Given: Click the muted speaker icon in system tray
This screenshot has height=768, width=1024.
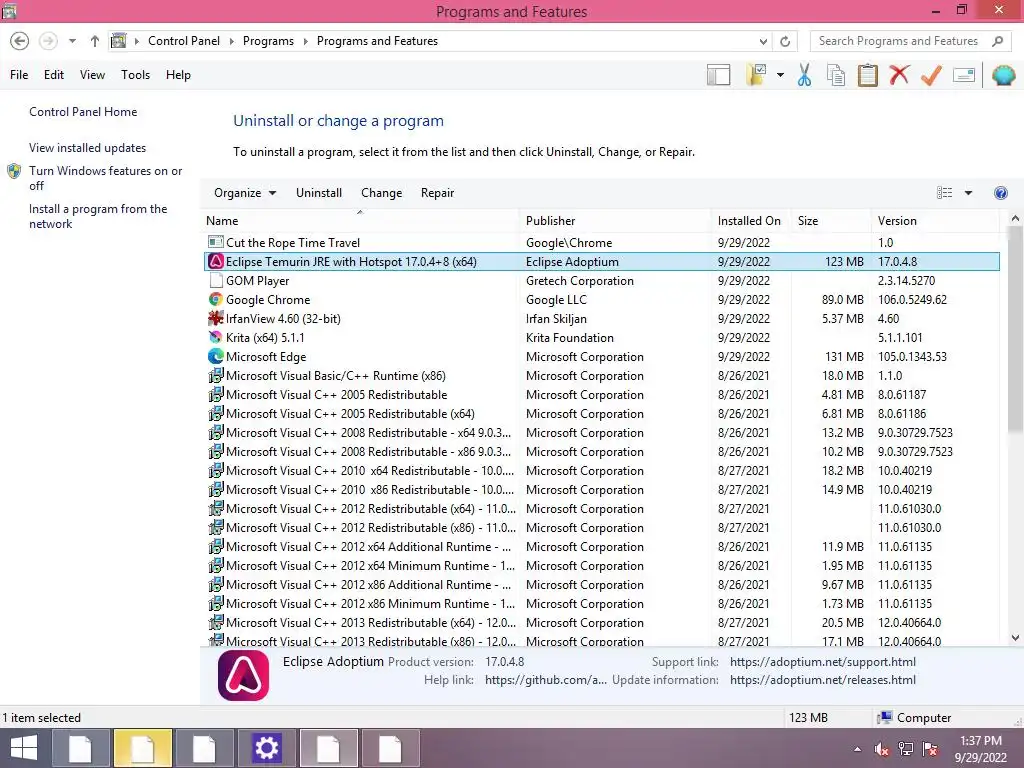Looking at the screenshot, I should coord(882,749).
